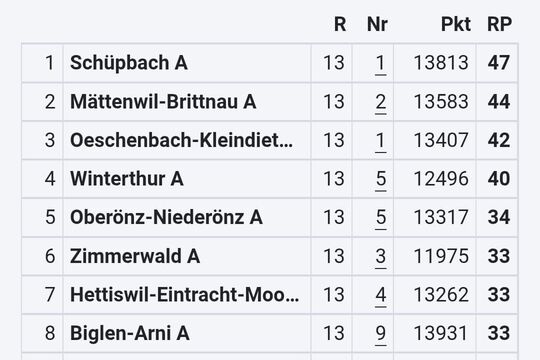Click Nr link 3 for Zimmerwald A
This screenshot has width=540, height=360.
coord(380,256)
